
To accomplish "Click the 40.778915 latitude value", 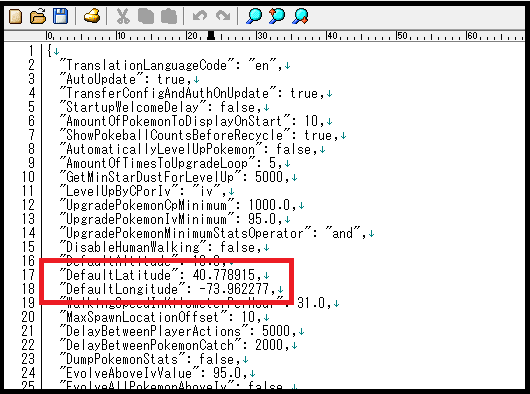I will click(x=224, y=275).
